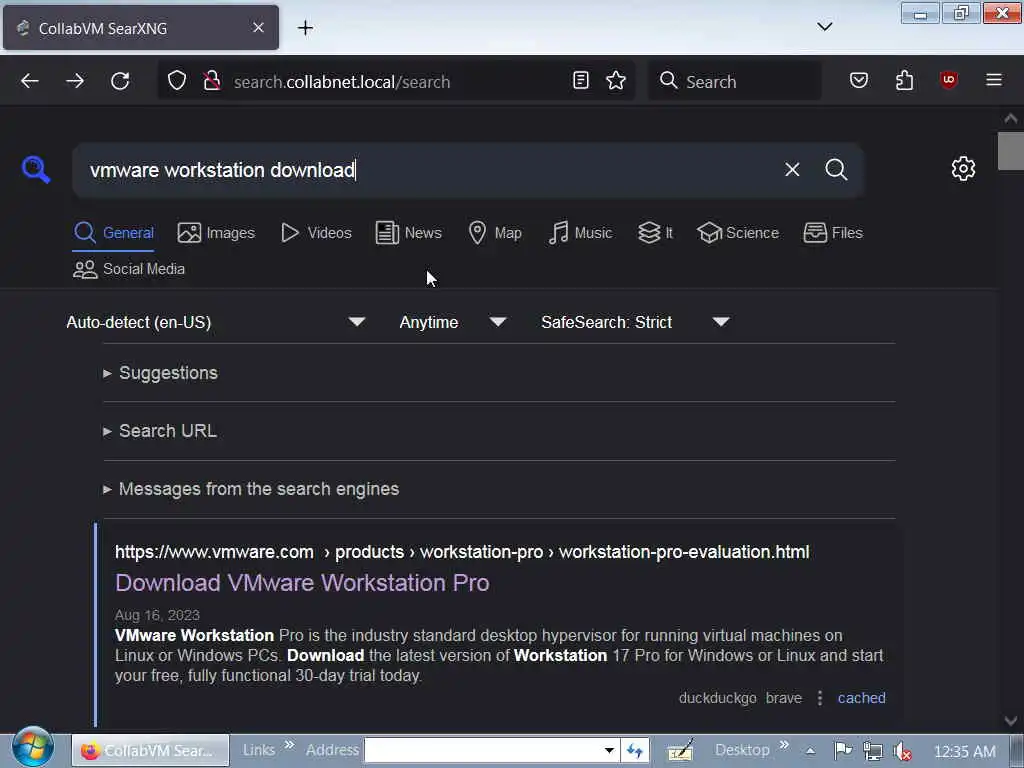
Task: Switch to the Social Media category
Action: click(129, 269)
